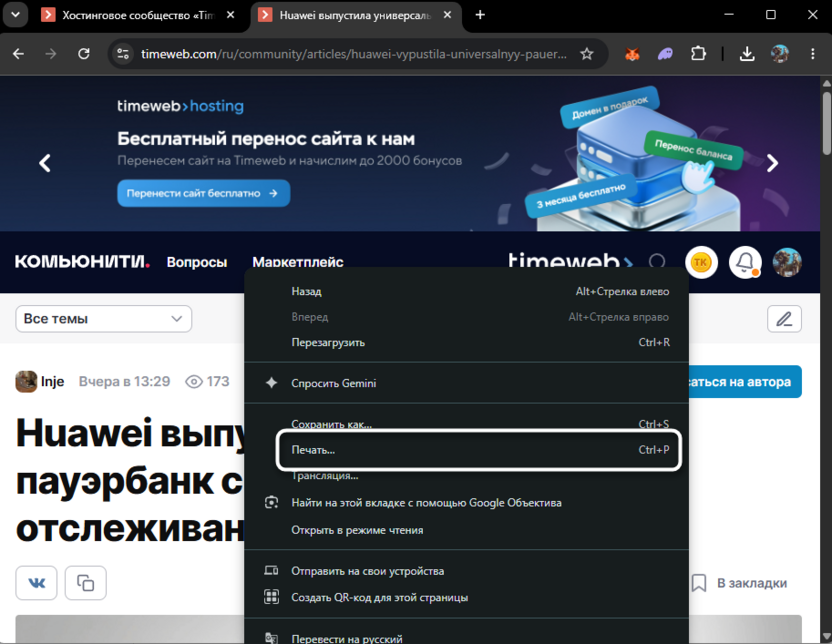The image size is (832, 644).
Task: Open the browser downloads icon
Action: click(x=747, y=54)
